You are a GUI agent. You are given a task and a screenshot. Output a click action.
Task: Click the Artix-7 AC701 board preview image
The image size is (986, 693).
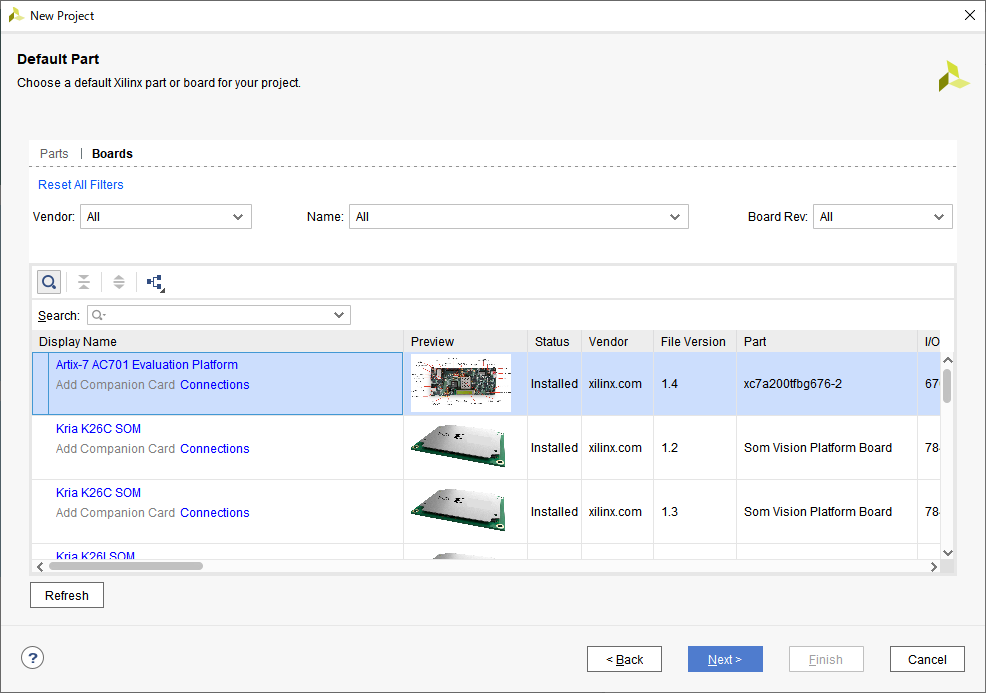[461, 383]
